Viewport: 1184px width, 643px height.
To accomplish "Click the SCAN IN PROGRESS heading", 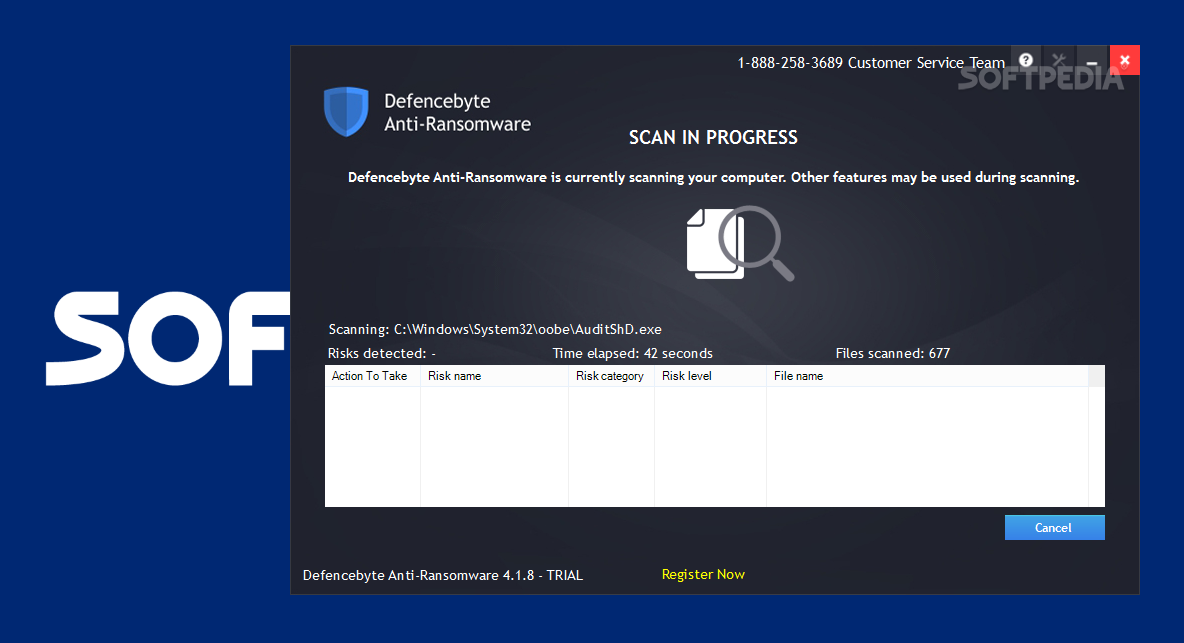I will [714, 137].
